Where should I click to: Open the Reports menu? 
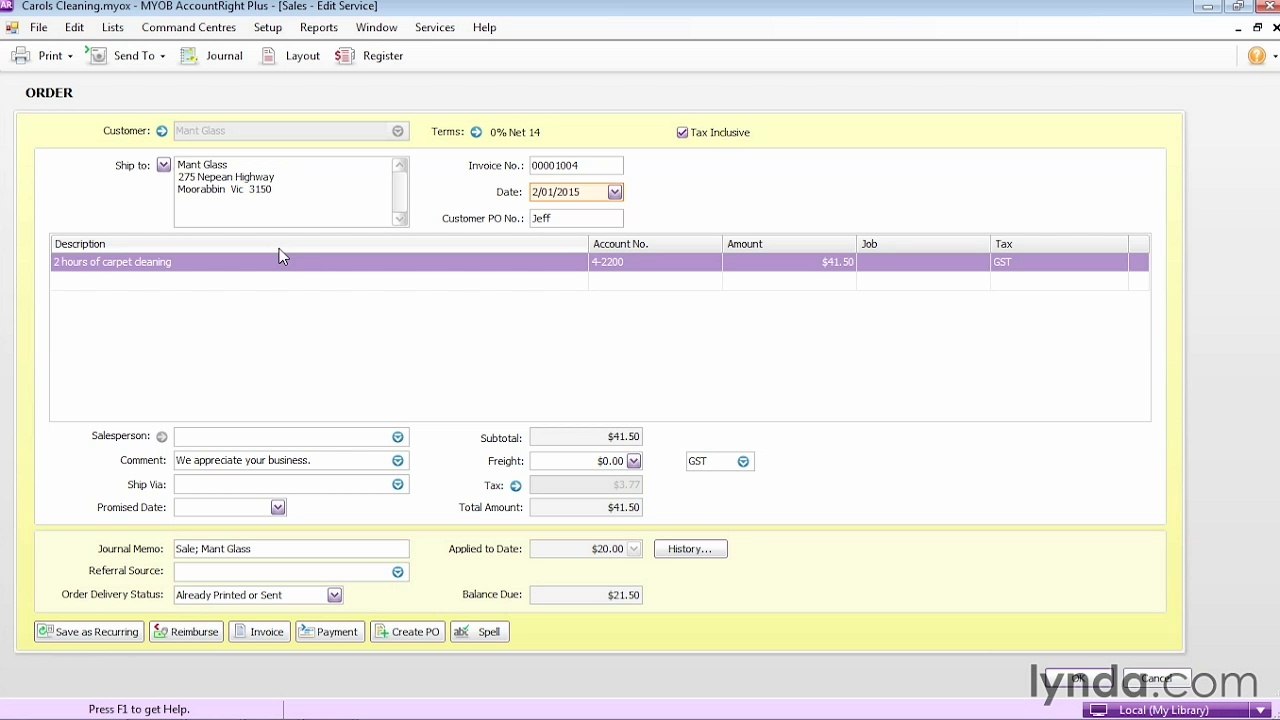[x=319, y=28]
